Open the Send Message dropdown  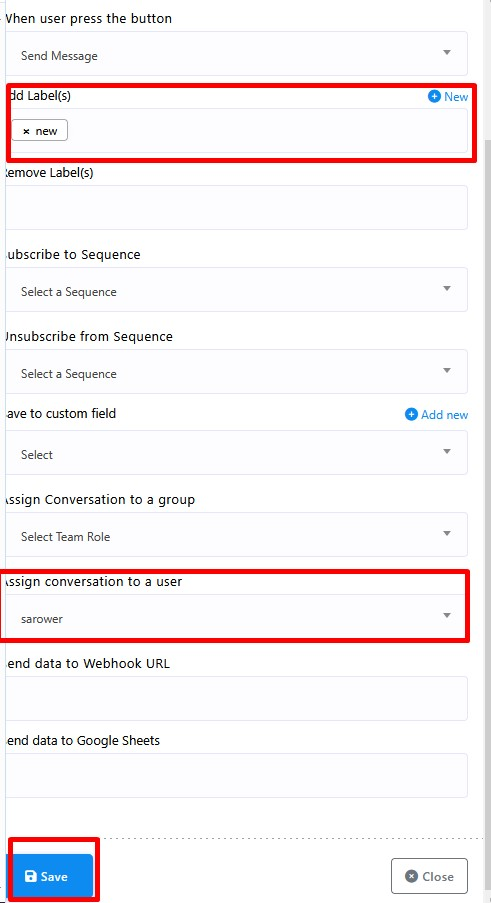pos(237,54)
